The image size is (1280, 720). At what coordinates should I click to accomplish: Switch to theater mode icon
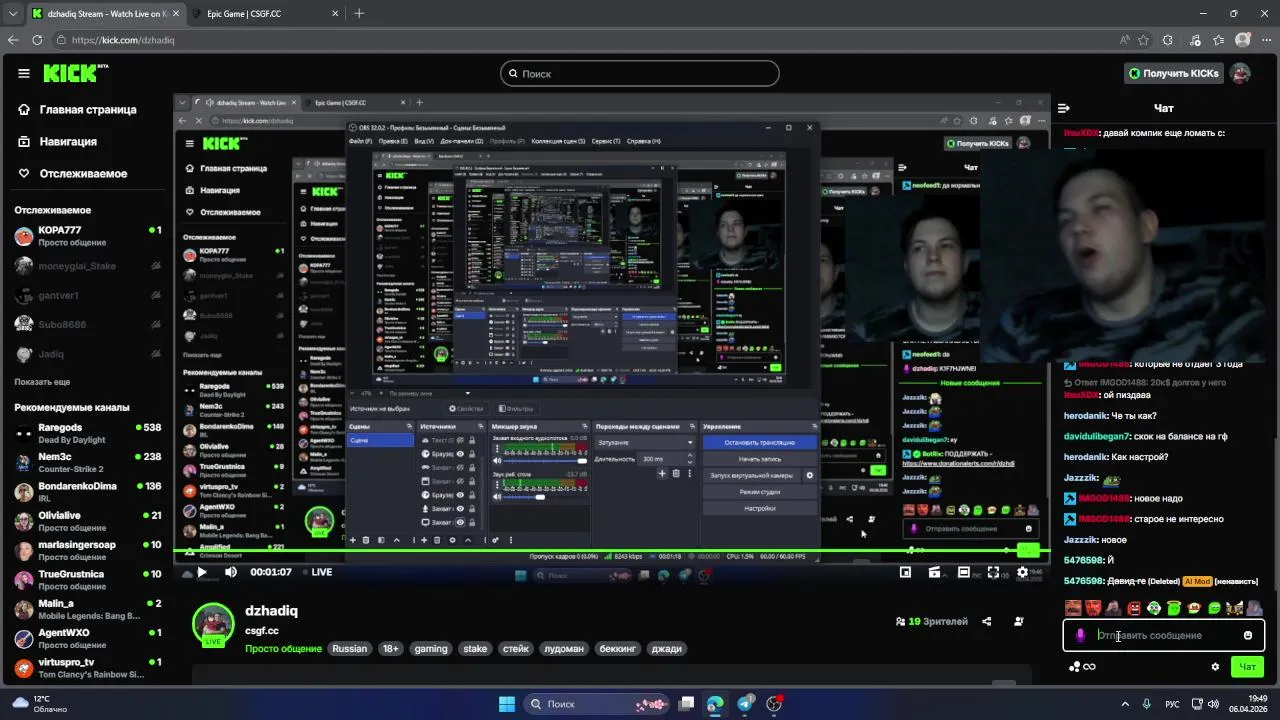coord(963,572)
